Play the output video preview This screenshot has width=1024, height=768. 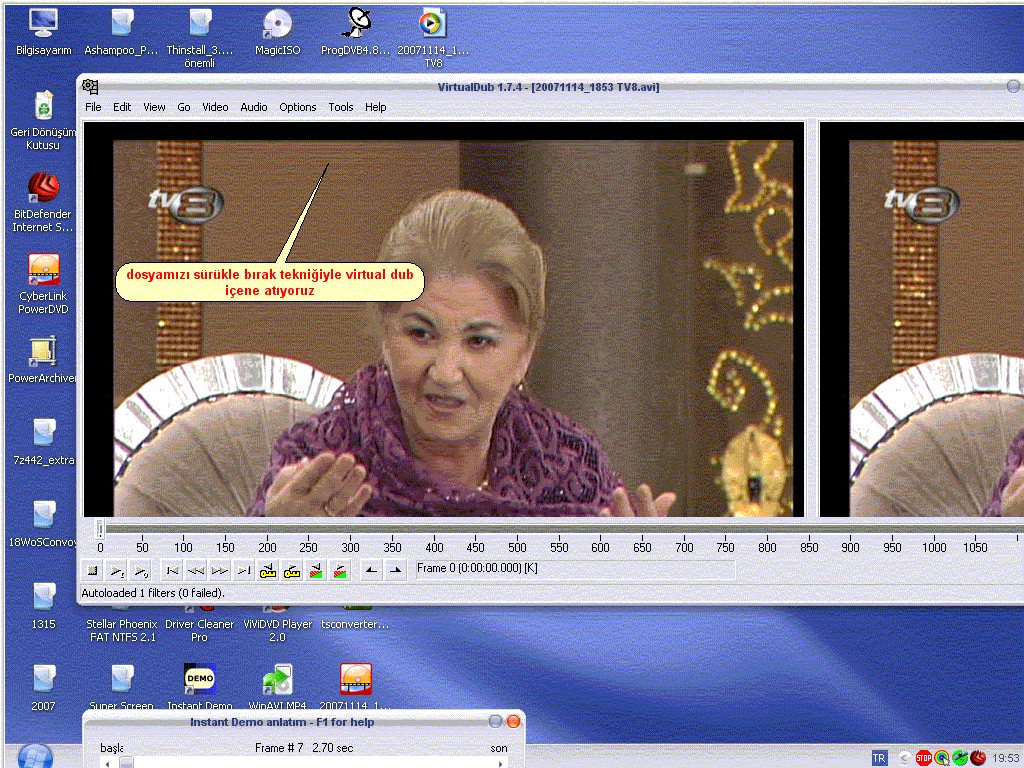point(141,571)
